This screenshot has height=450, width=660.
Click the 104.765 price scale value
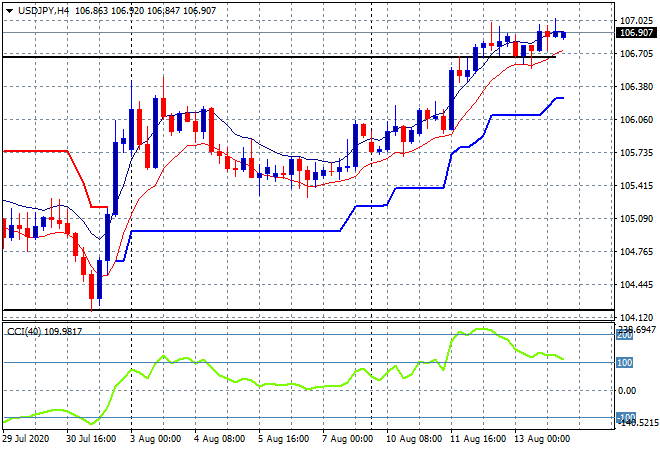[636, 252]
